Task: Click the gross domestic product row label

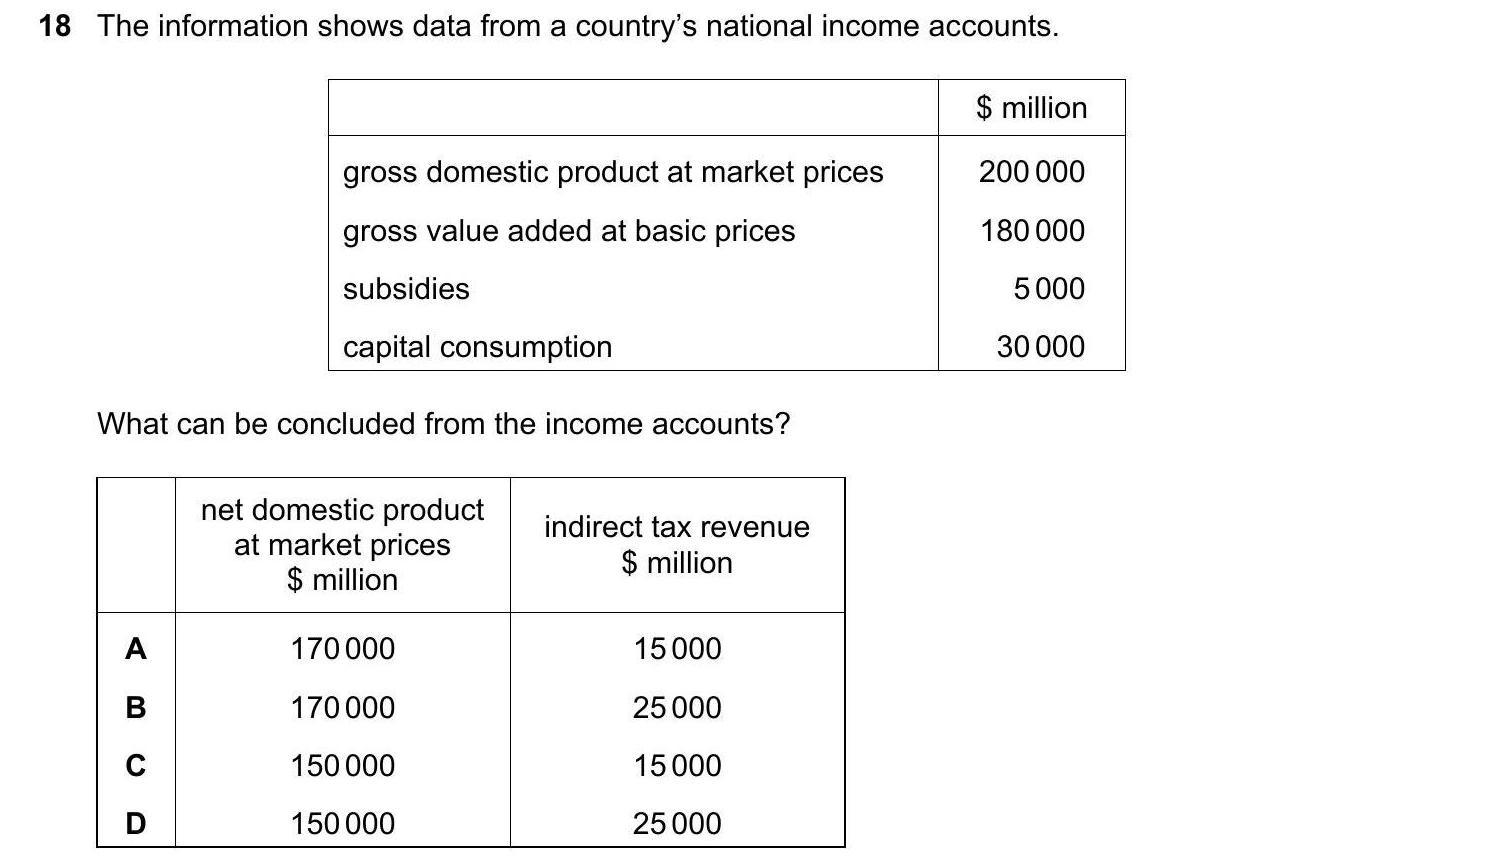Action: (613, 172)
